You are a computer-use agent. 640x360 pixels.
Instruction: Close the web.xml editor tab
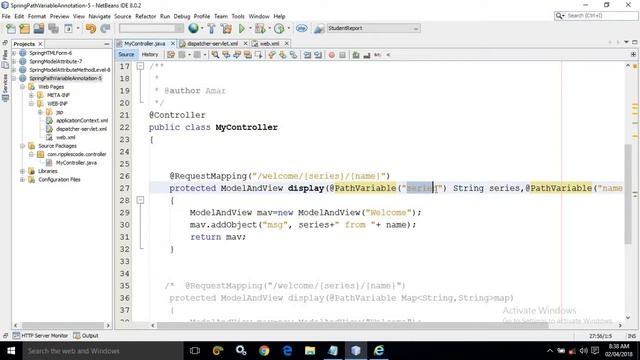point(287,43)
